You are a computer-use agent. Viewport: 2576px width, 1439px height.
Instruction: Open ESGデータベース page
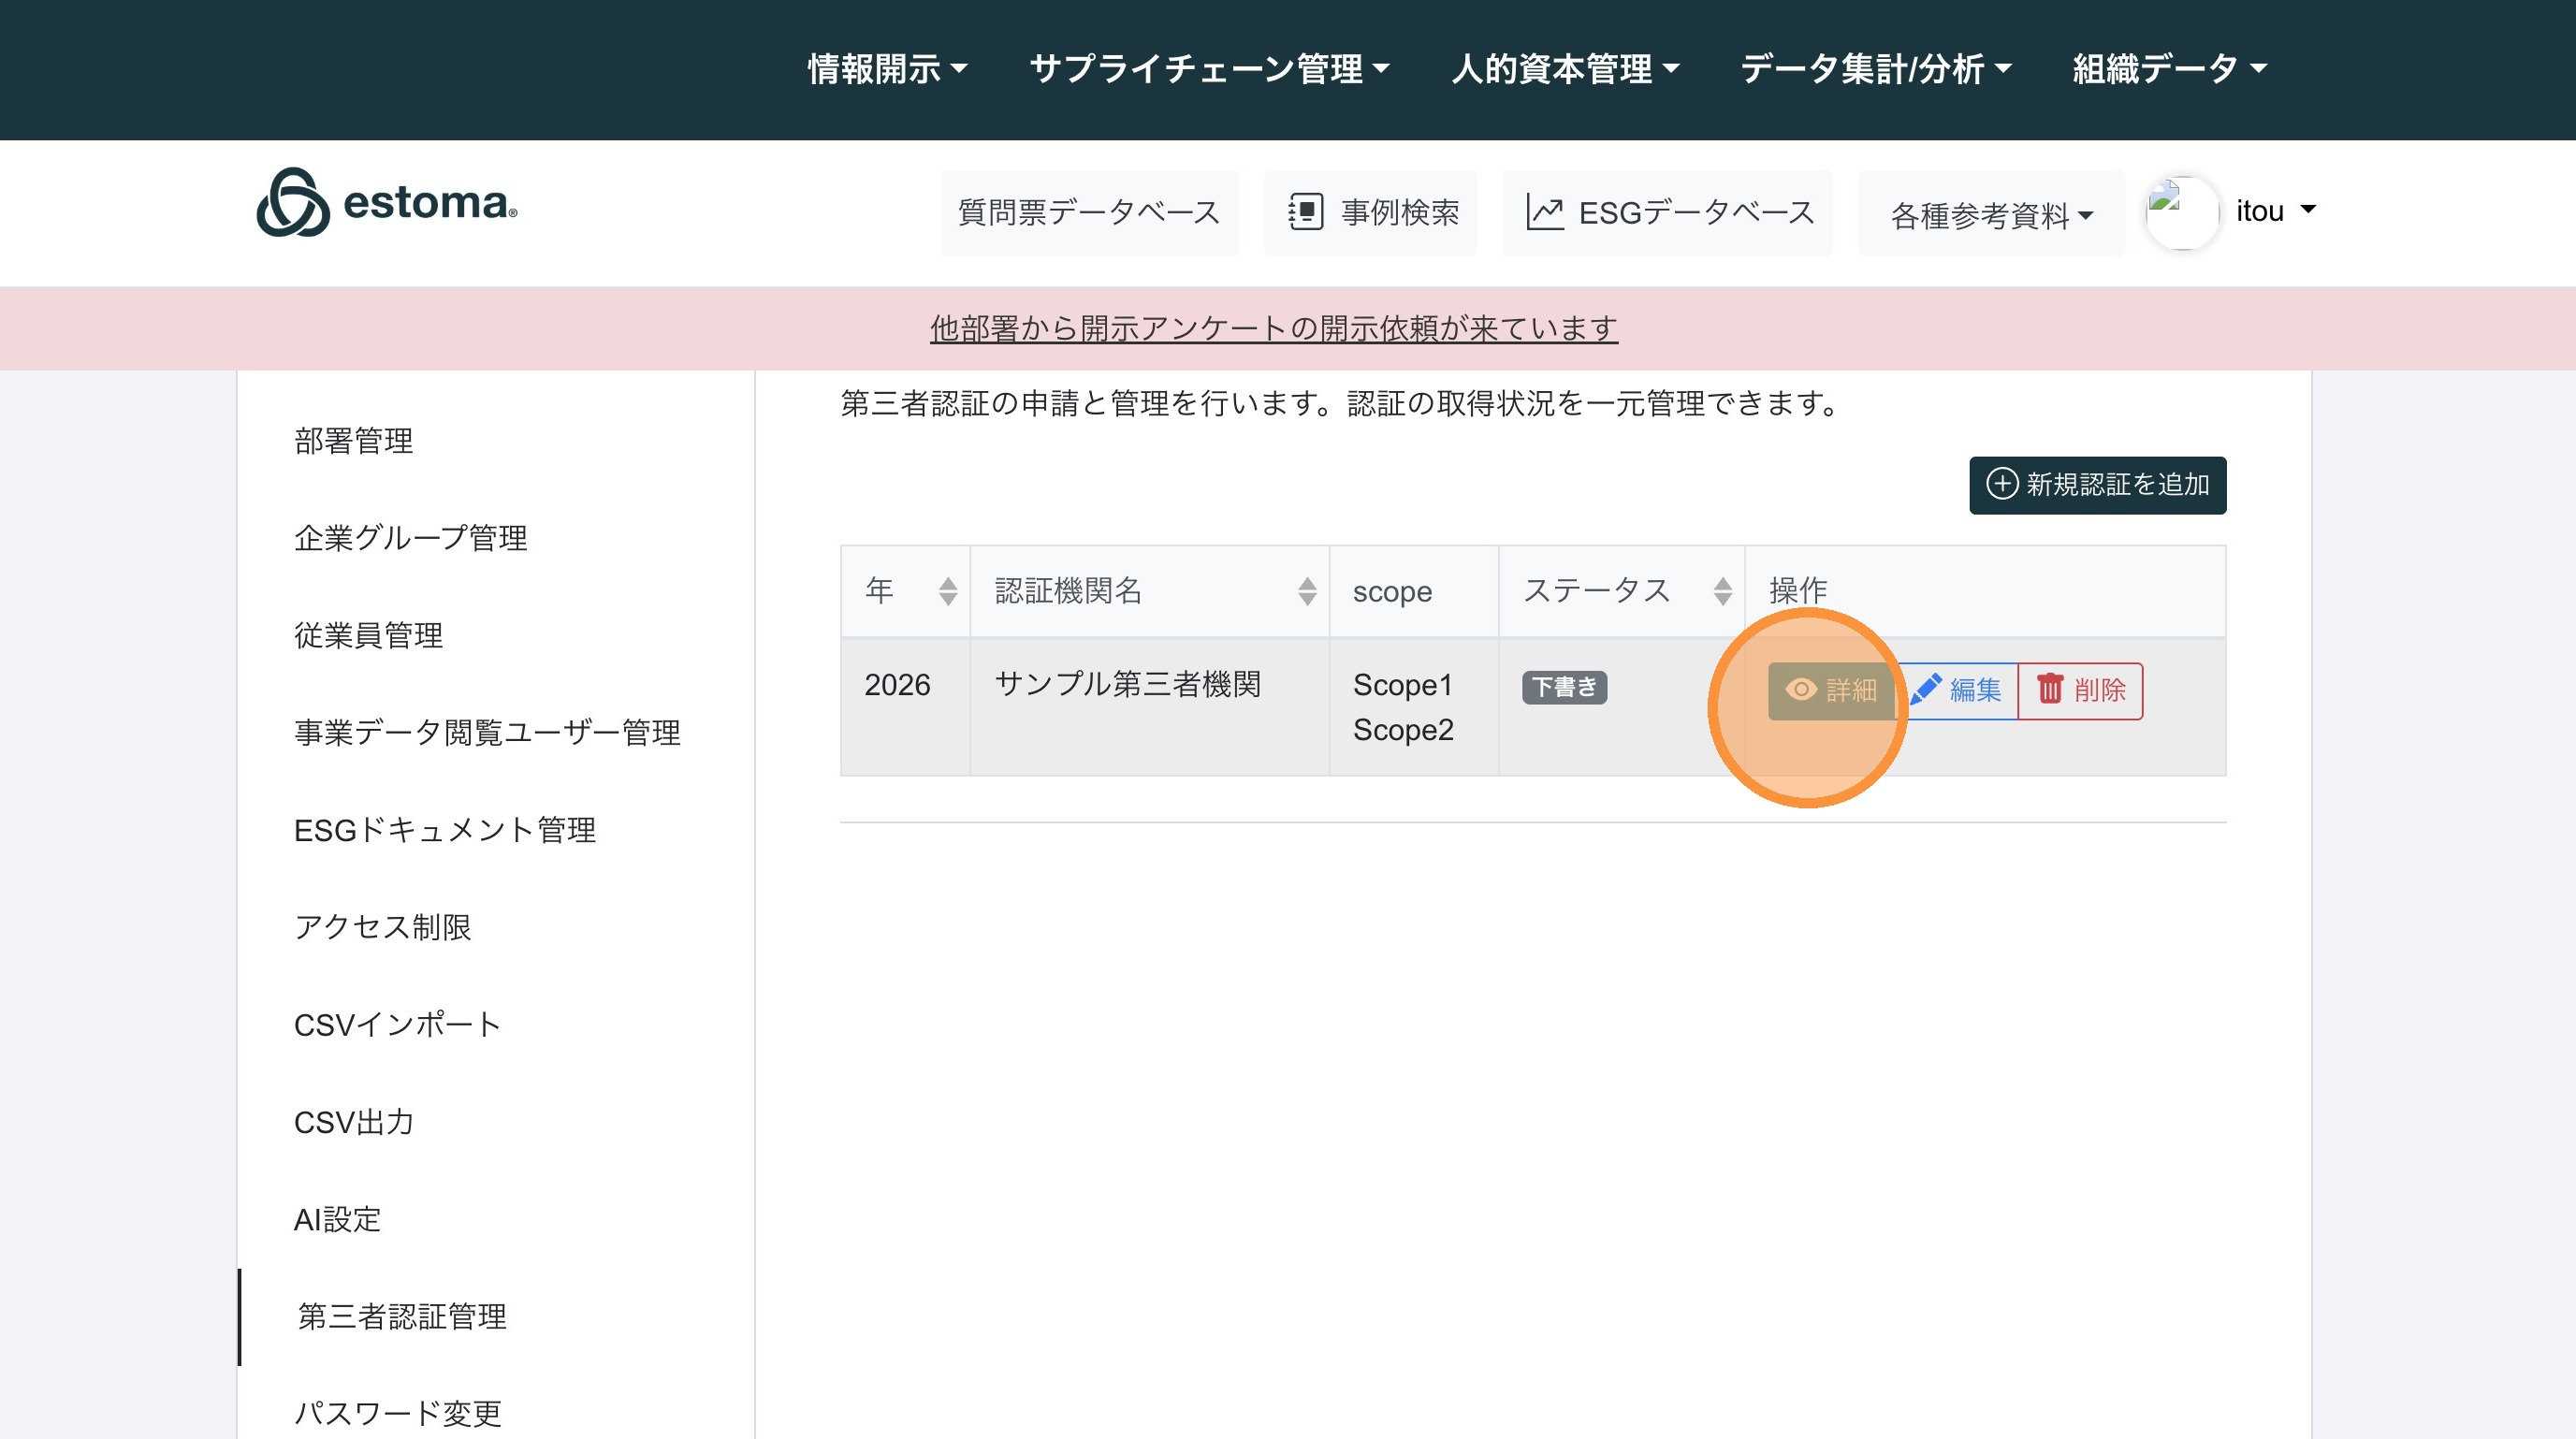[x=1667, y=213]
